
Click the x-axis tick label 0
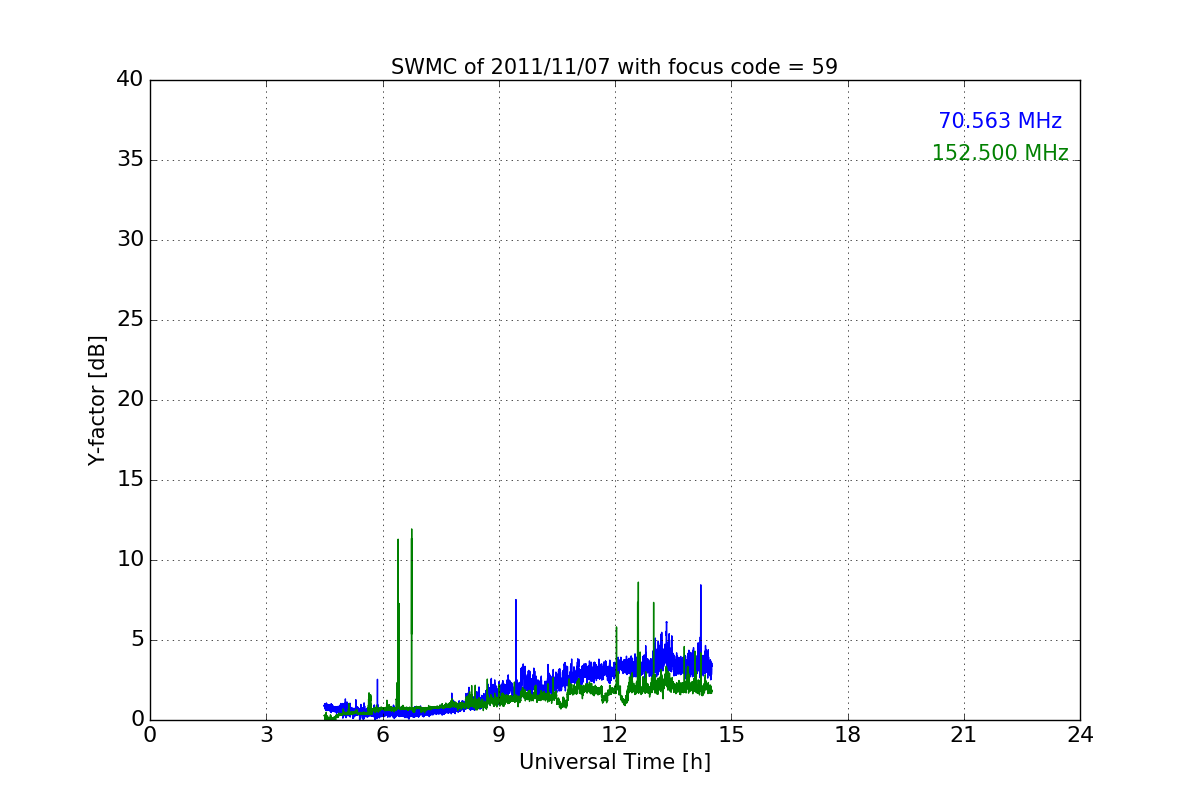pyautogui.click(x=150, y=735)
